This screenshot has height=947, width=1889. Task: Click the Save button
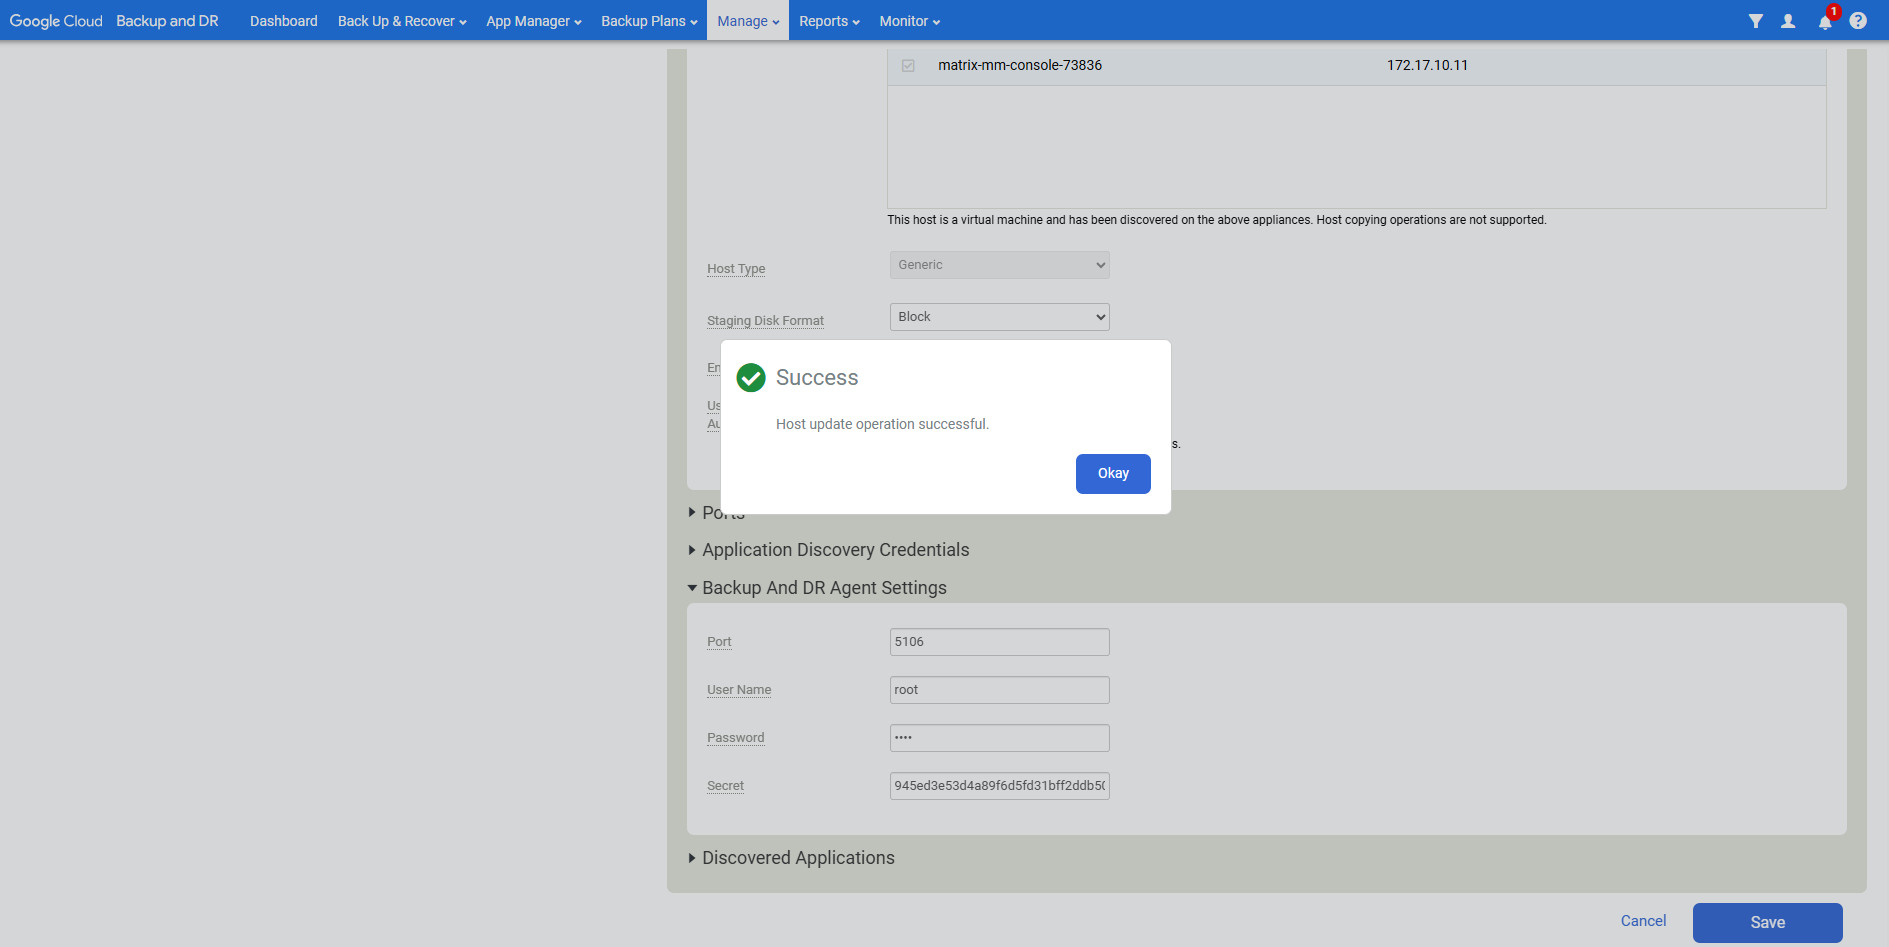coord(1767,922)
